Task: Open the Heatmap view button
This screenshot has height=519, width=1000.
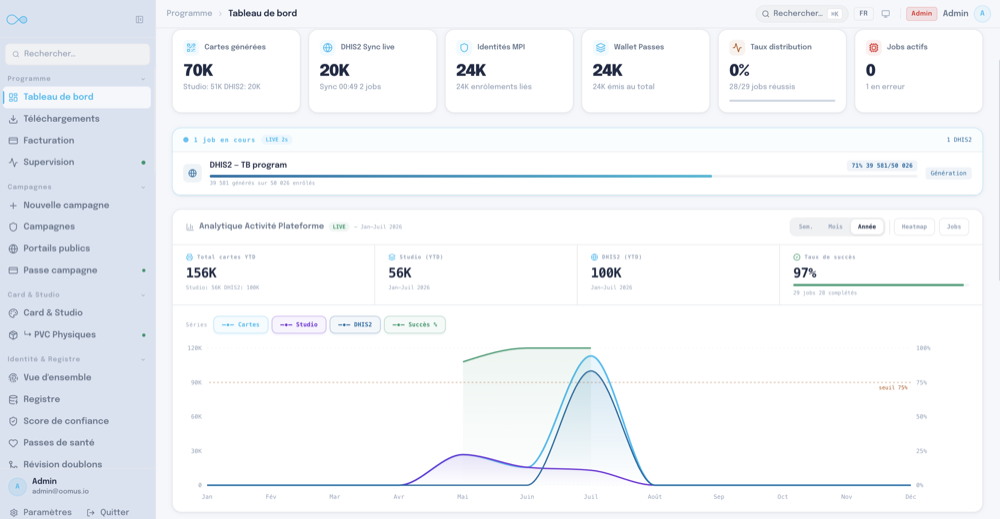Action: pyautogui.click(x=914, y=227)
